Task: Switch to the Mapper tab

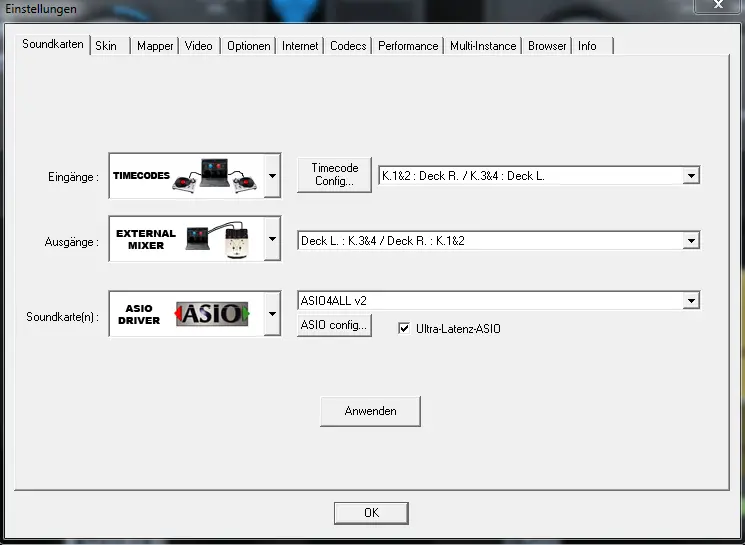Action: [155, 46]
